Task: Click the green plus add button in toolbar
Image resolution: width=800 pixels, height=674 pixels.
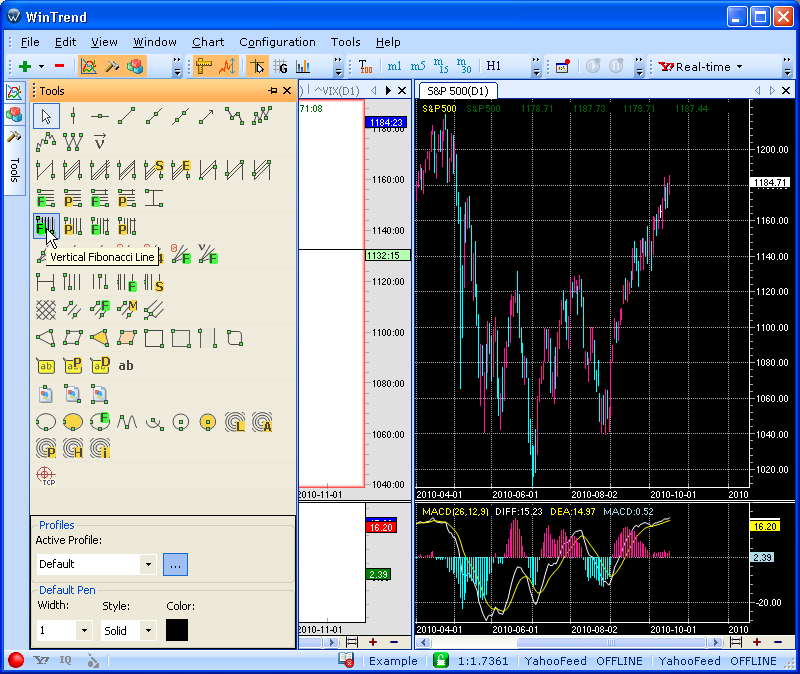Action: (x=25, y=66)
